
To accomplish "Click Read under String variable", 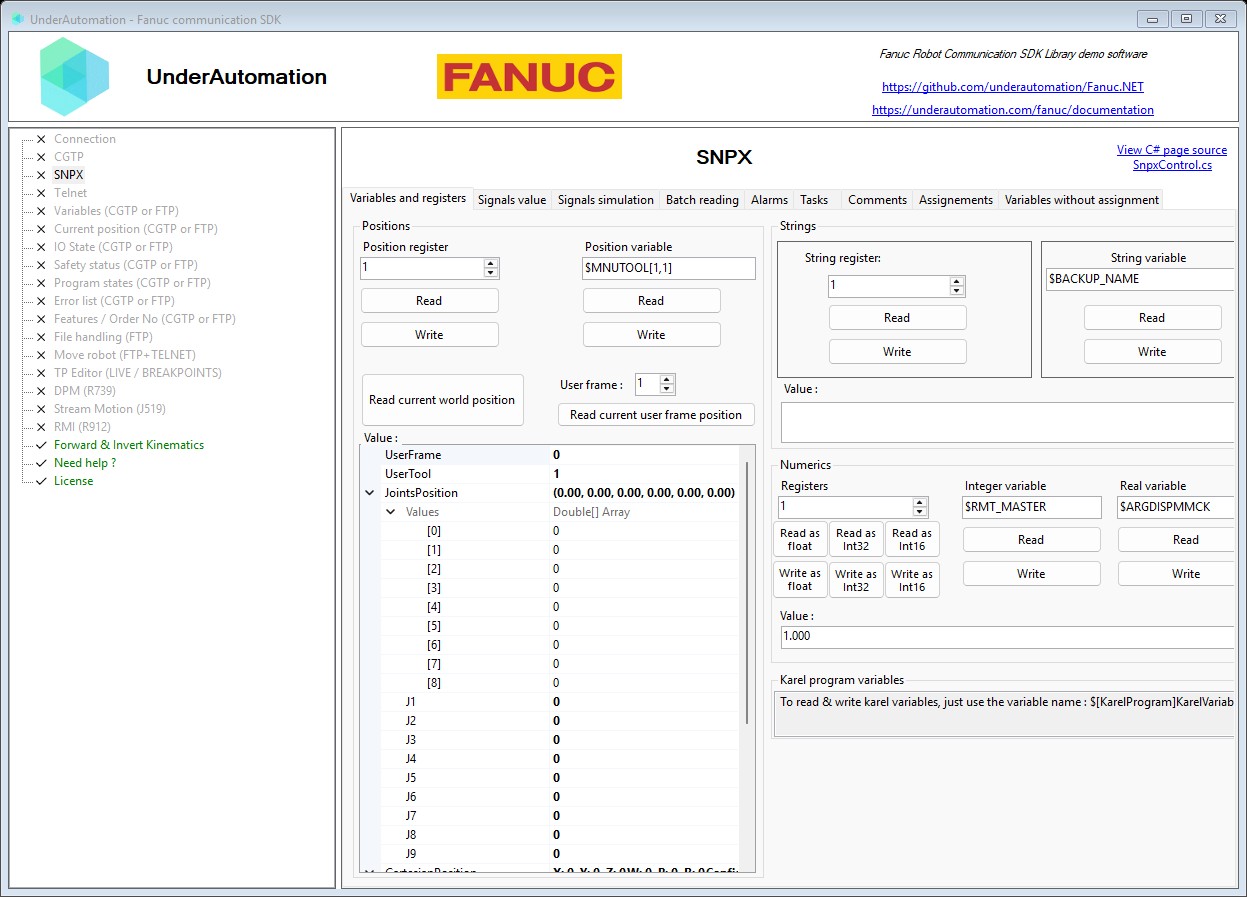I will (1152, 318).
